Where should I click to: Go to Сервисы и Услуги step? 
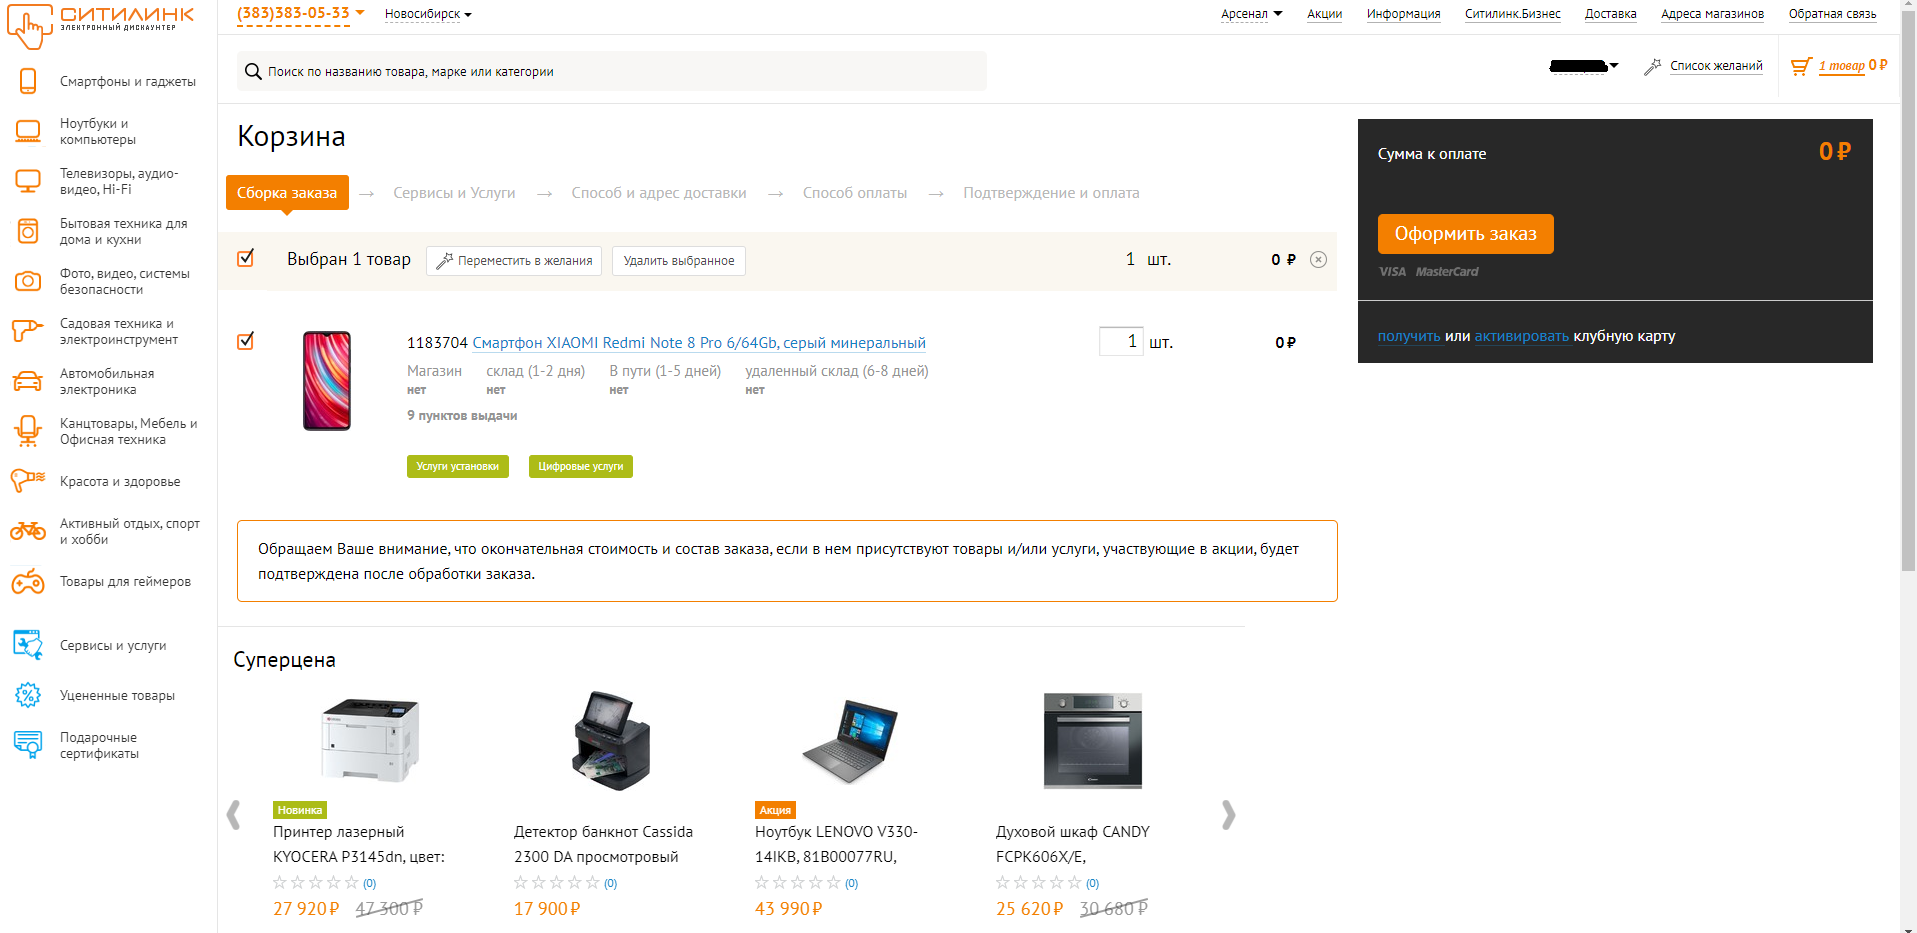[454, 193]
